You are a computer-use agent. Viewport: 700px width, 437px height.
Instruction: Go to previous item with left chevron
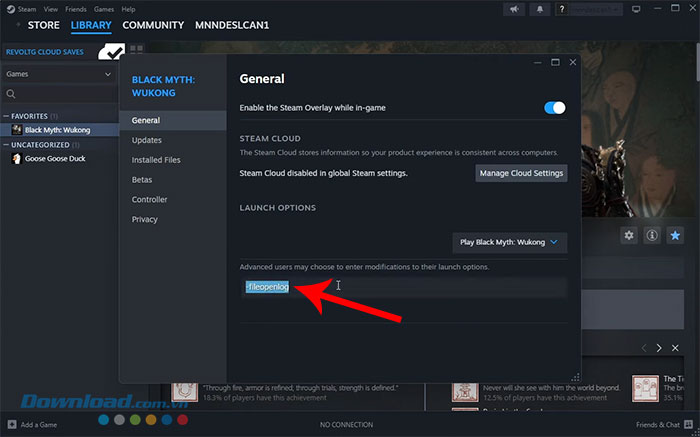coord(644,348)
